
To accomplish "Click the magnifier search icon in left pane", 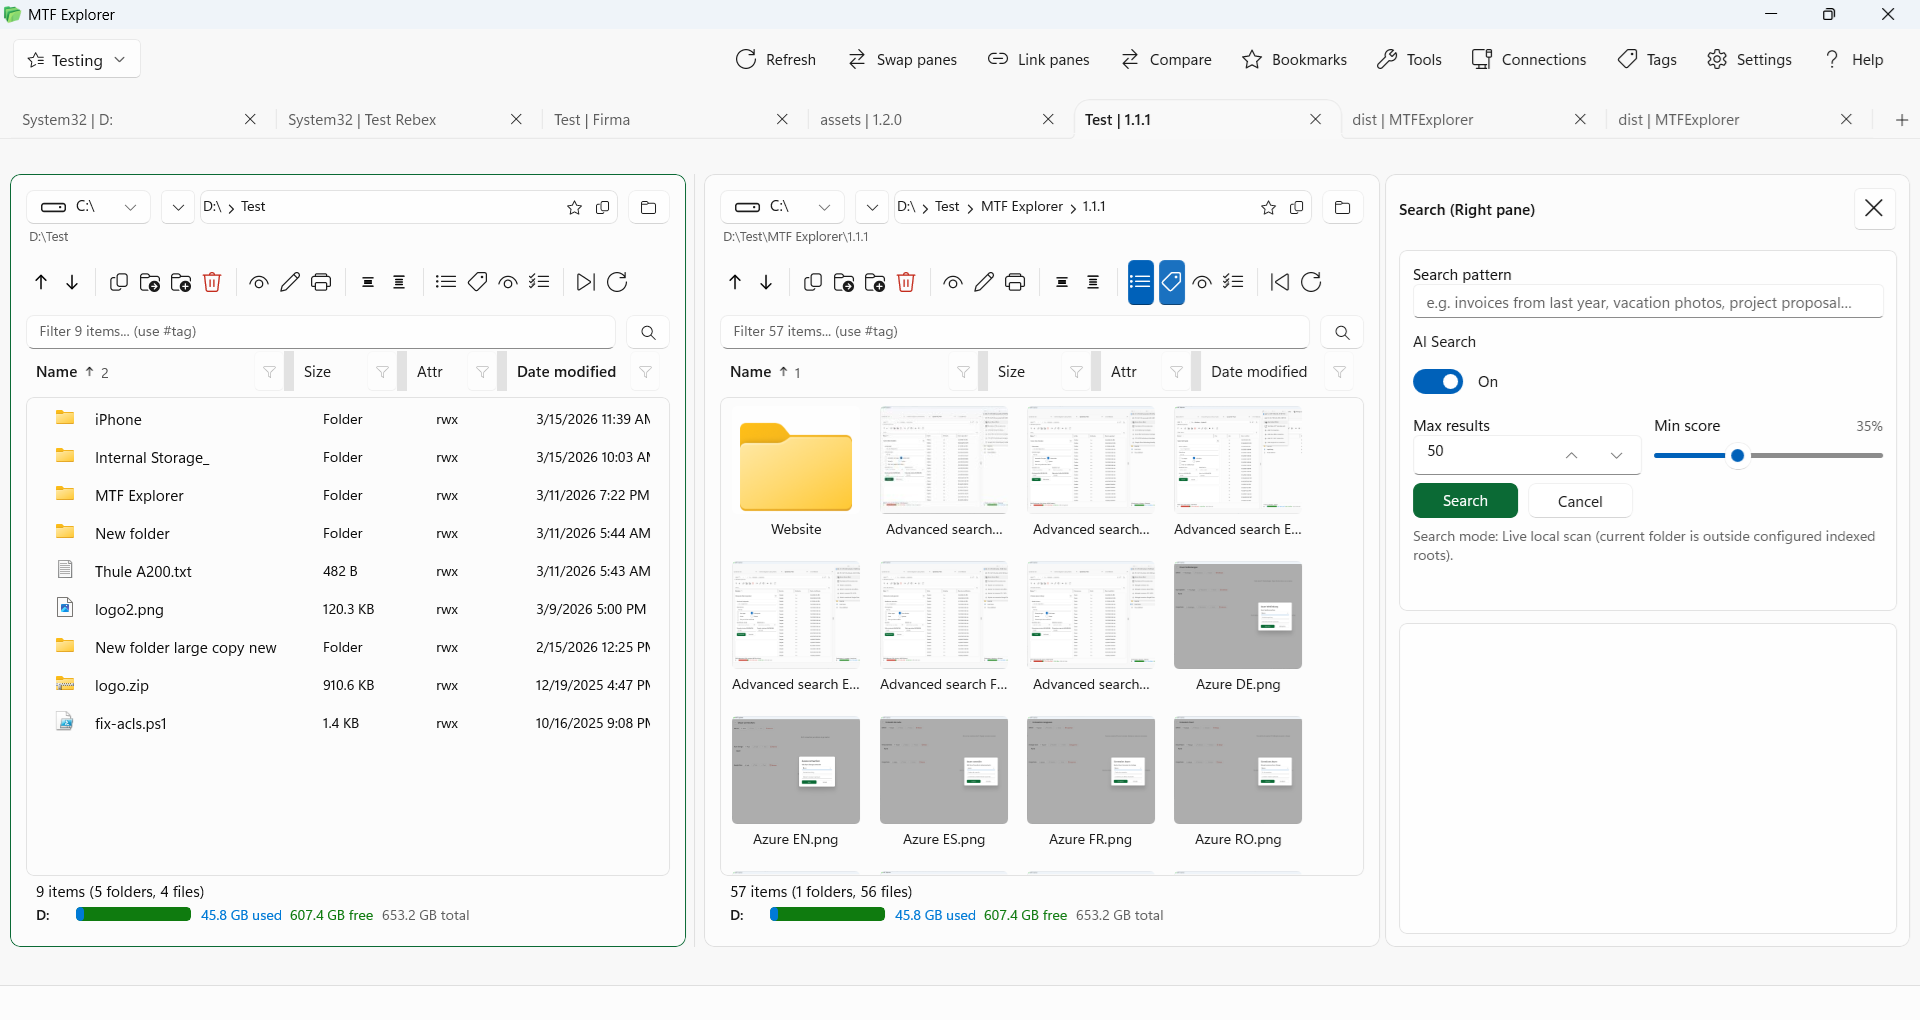I will click(x=648, y=332).
